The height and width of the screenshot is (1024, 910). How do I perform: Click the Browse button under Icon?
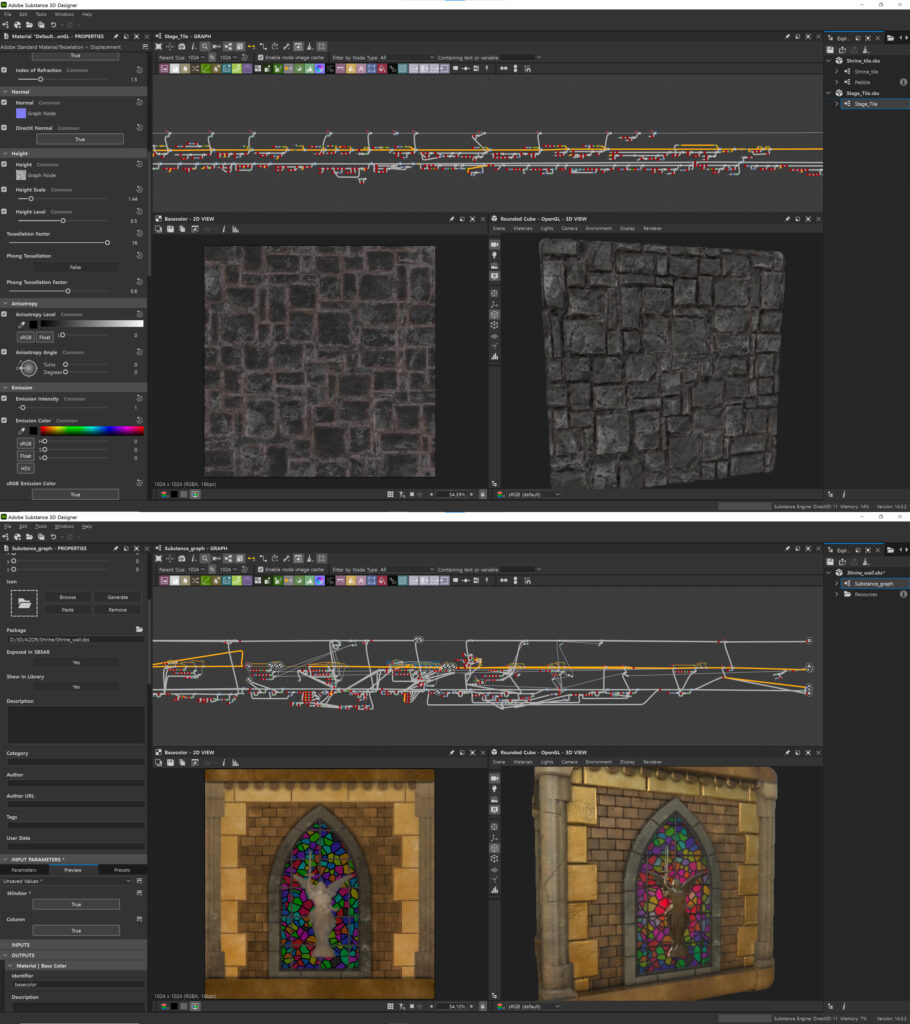(67, 597)
